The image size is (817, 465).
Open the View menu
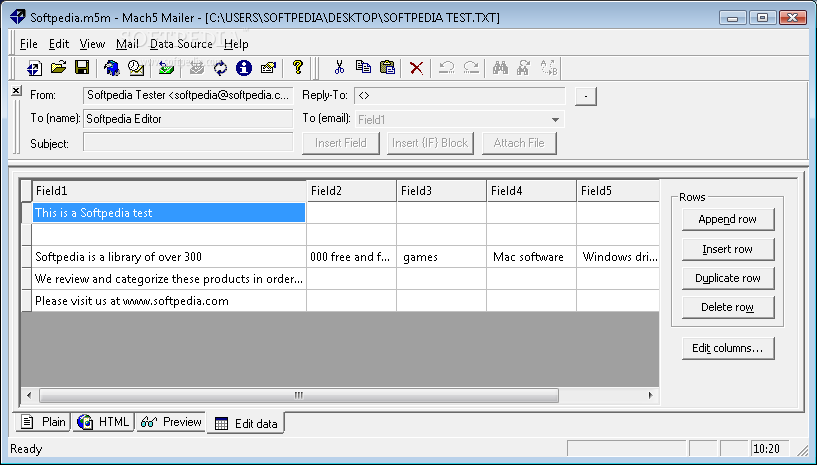[x=92, y=44]
